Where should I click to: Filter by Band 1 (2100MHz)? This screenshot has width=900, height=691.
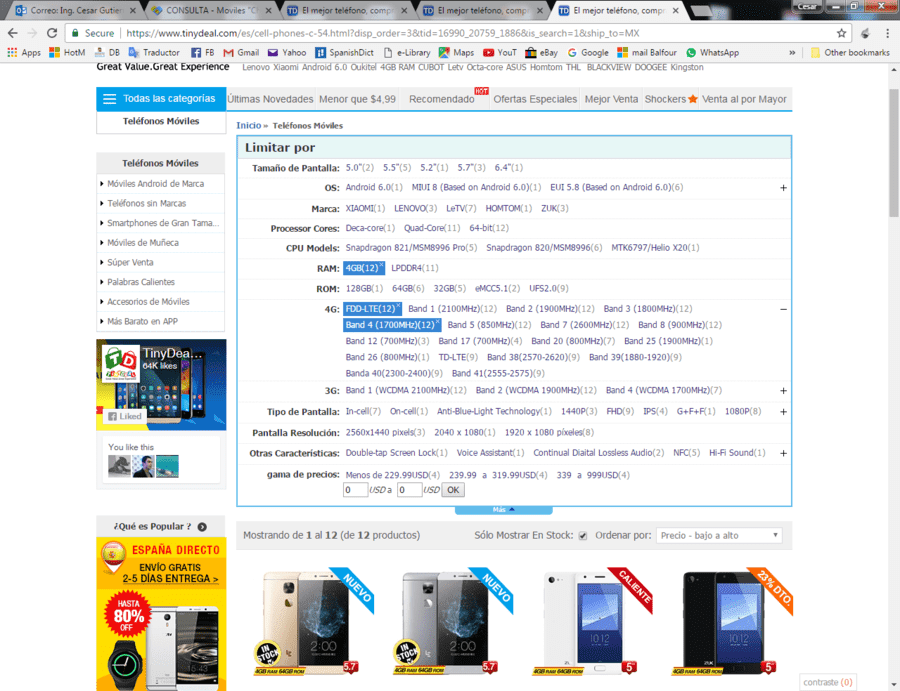pos(452,309)
